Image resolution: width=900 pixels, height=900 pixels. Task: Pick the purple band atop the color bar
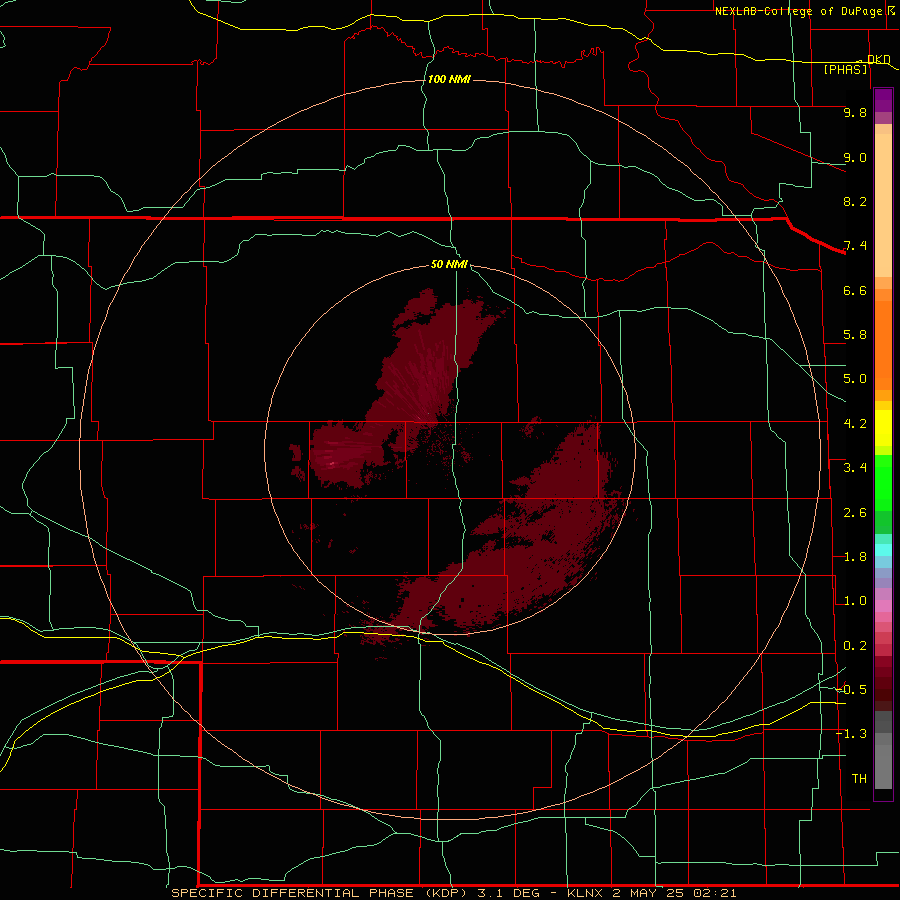[883, 100]
